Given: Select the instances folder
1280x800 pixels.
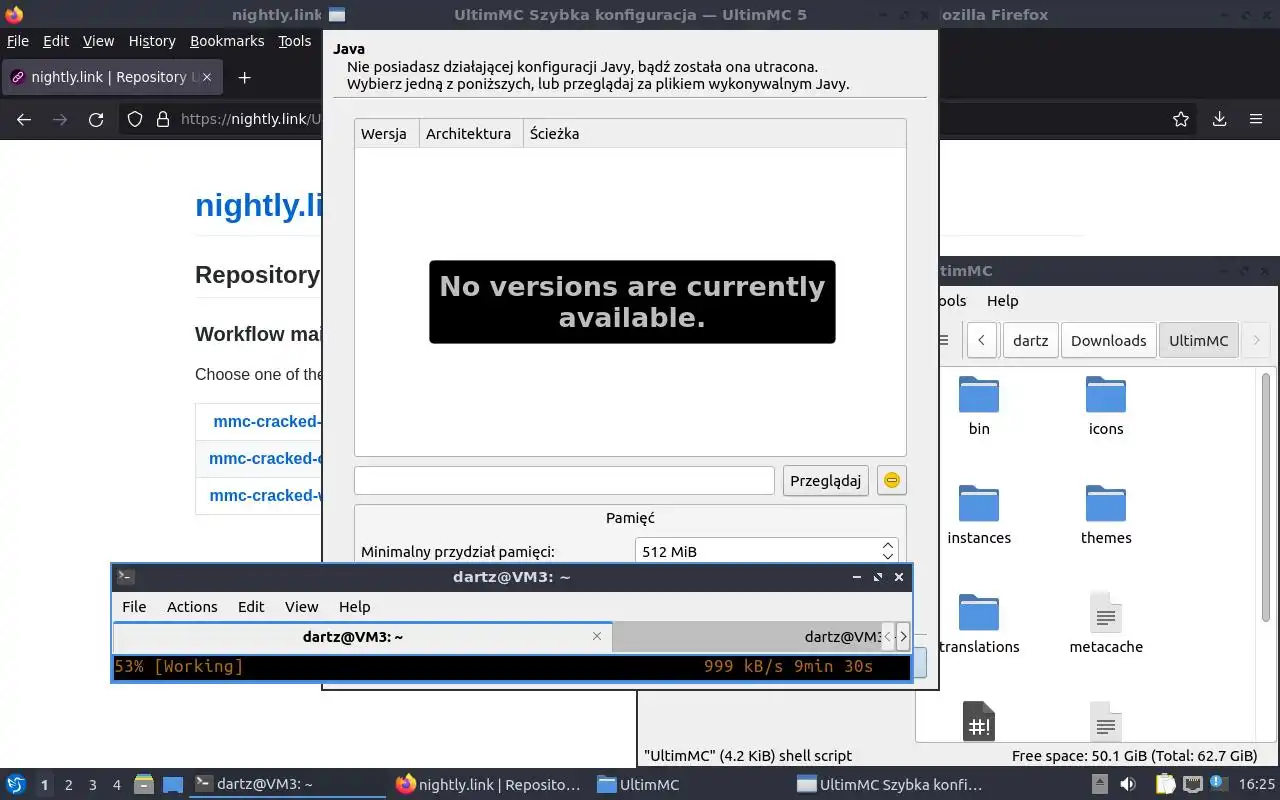Looking at the screenshot, I should coord(979,515).
